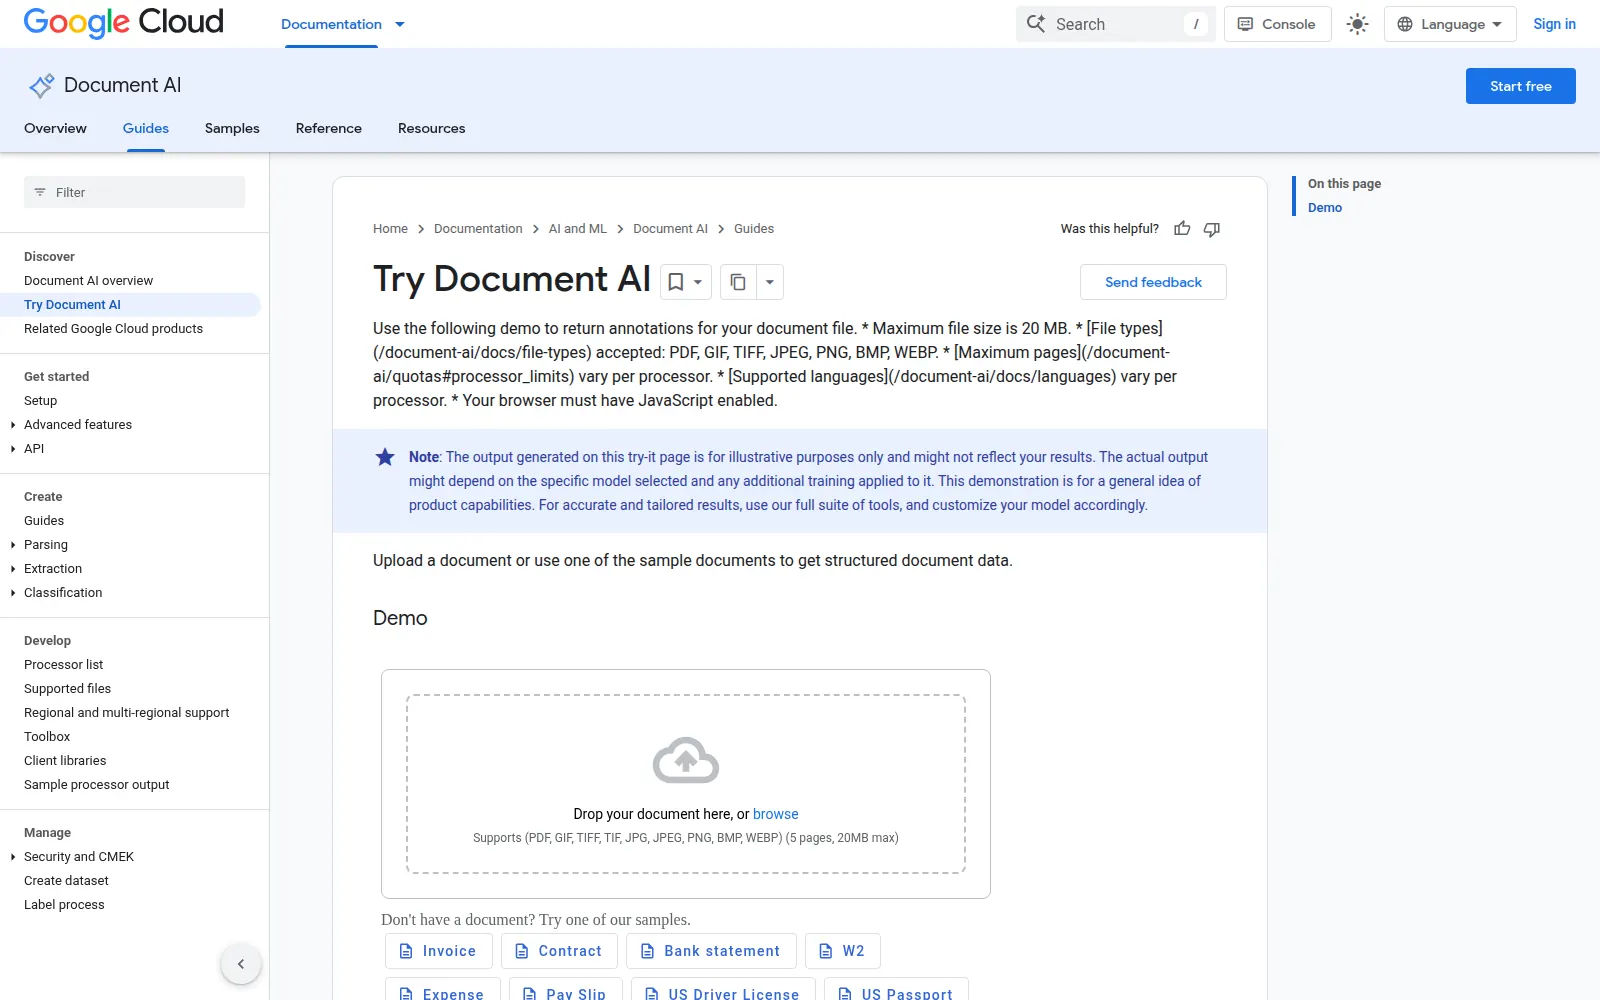The width and height of the screenshot is (1600, 1000).
Task: Toggle the light/dark theme sun icon
Action: pos(1357,24)
